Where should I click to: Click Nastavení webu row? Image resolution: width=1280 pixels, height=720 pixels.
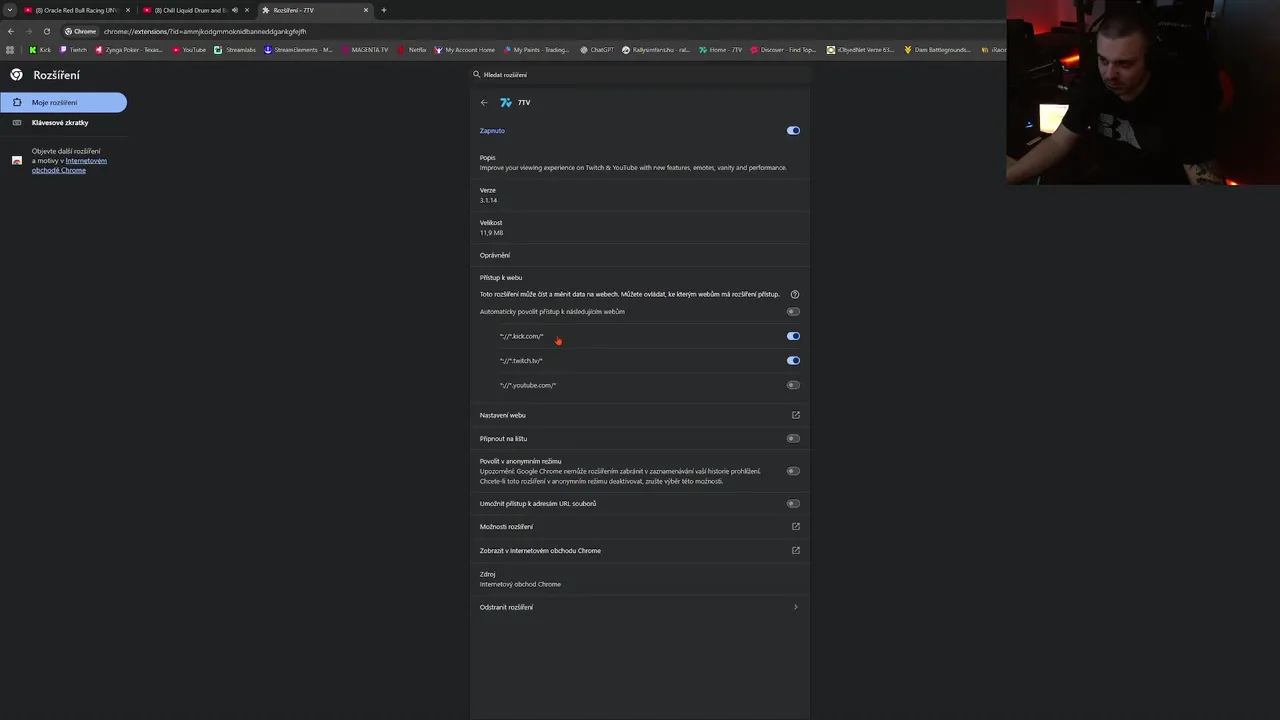coord(640,415)
